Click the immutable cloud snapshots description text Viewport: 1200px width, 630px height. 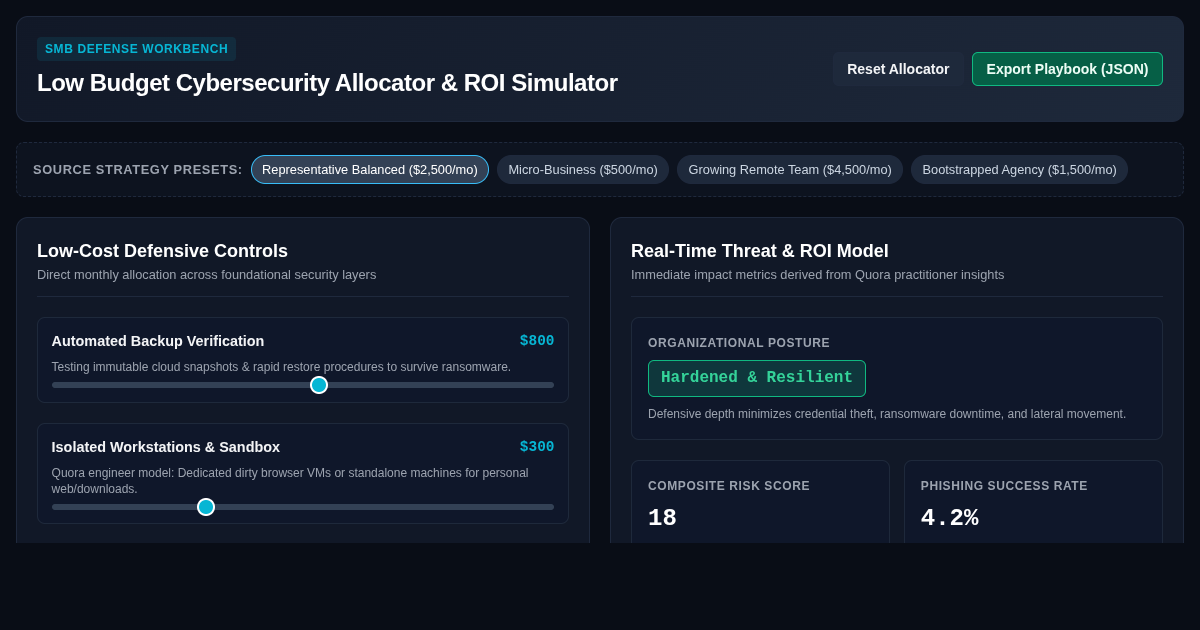[281, 367]
